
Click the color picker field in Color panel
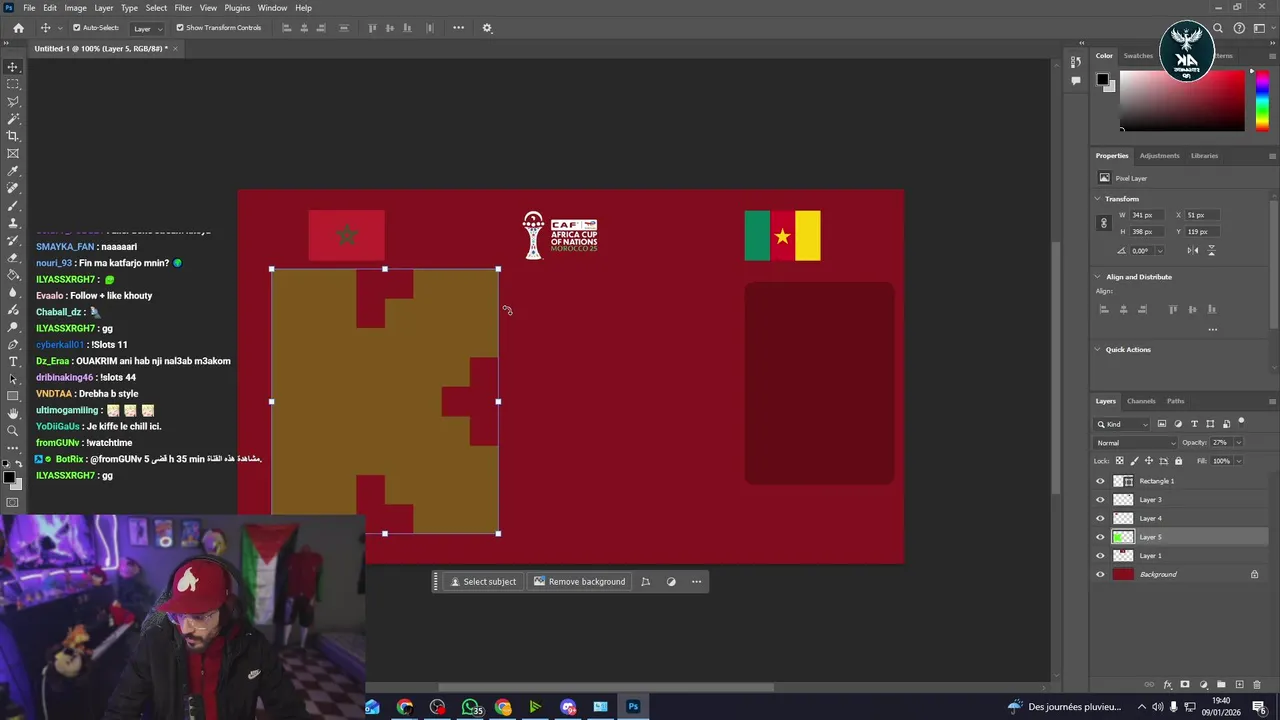pyautogui.click(x=1182, y=102)
